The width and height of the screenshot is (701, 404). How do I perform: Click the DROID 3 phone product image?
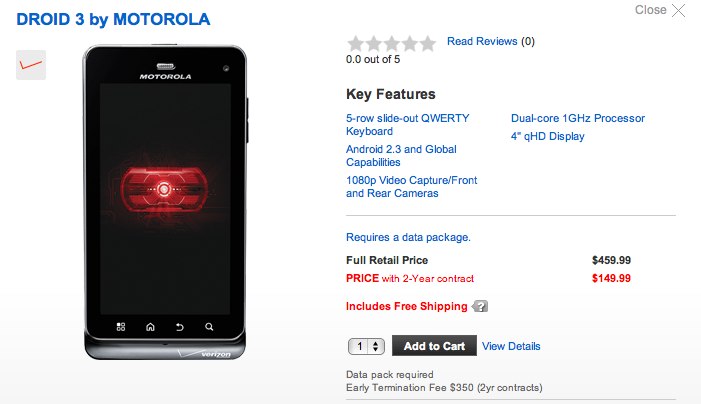point(165,202)
